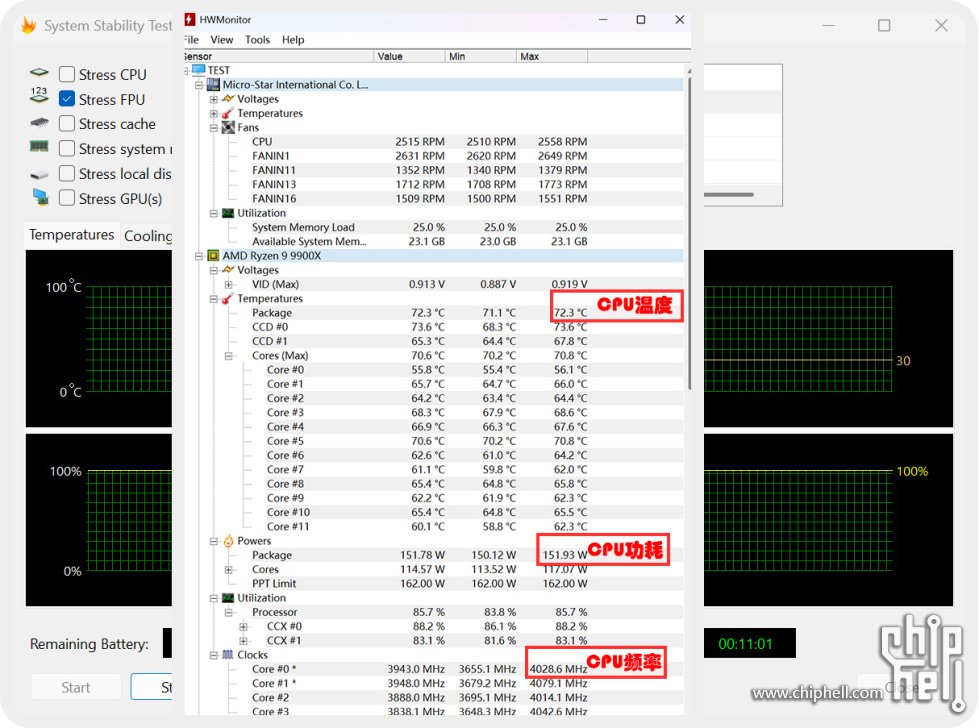Switch to the Temperatures tab in System Stability Test
Viewport: 979px width, 728px height.
click(71, 235)
